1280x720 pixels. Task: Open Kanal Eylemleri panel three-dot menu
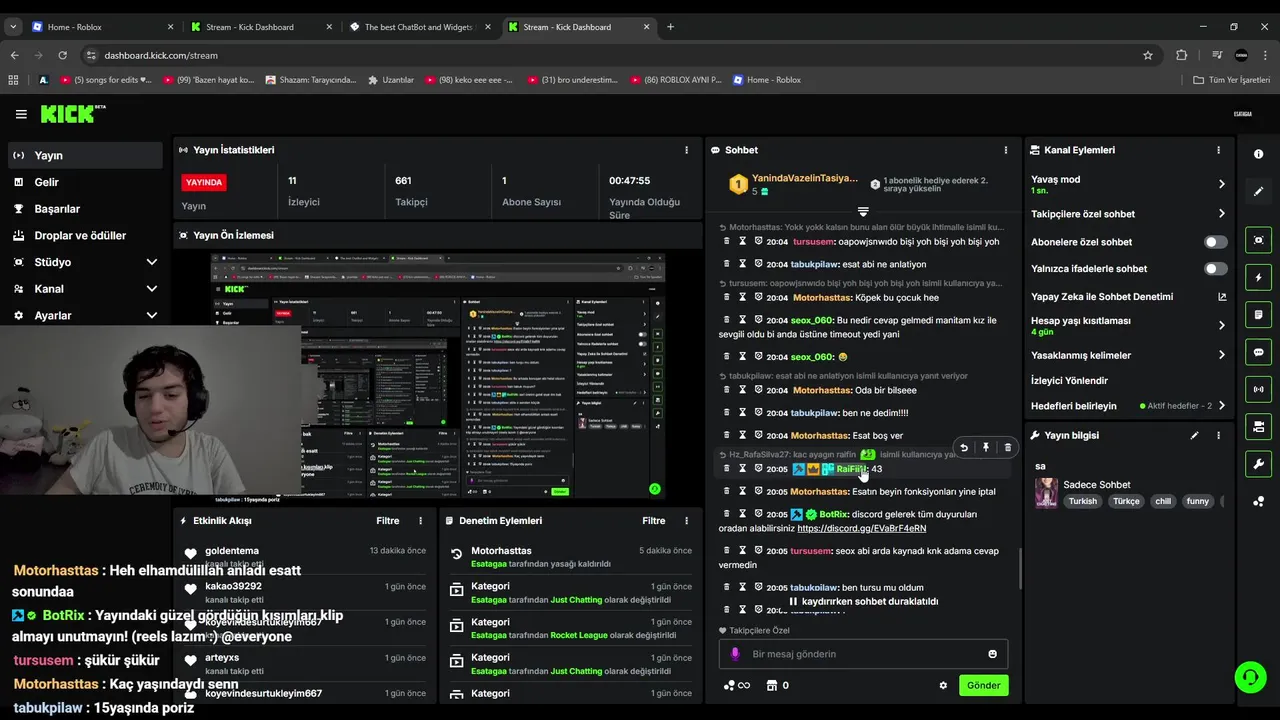click(x=1218, y=150)
